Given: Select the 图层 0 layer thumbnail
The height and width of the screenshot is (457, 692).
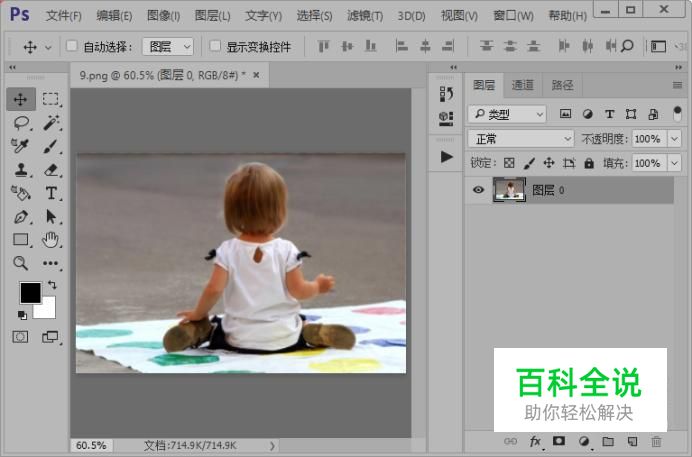Looking at the screenshot, I should click(509, 190).
